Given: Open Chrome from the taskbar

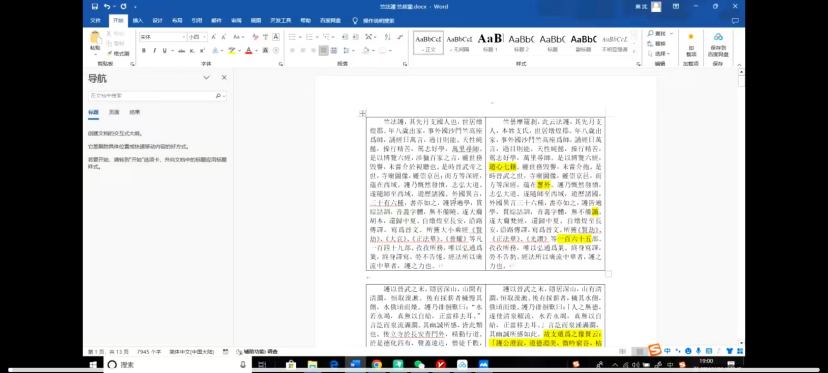Looking at the screenshot, I should (377, 365).
